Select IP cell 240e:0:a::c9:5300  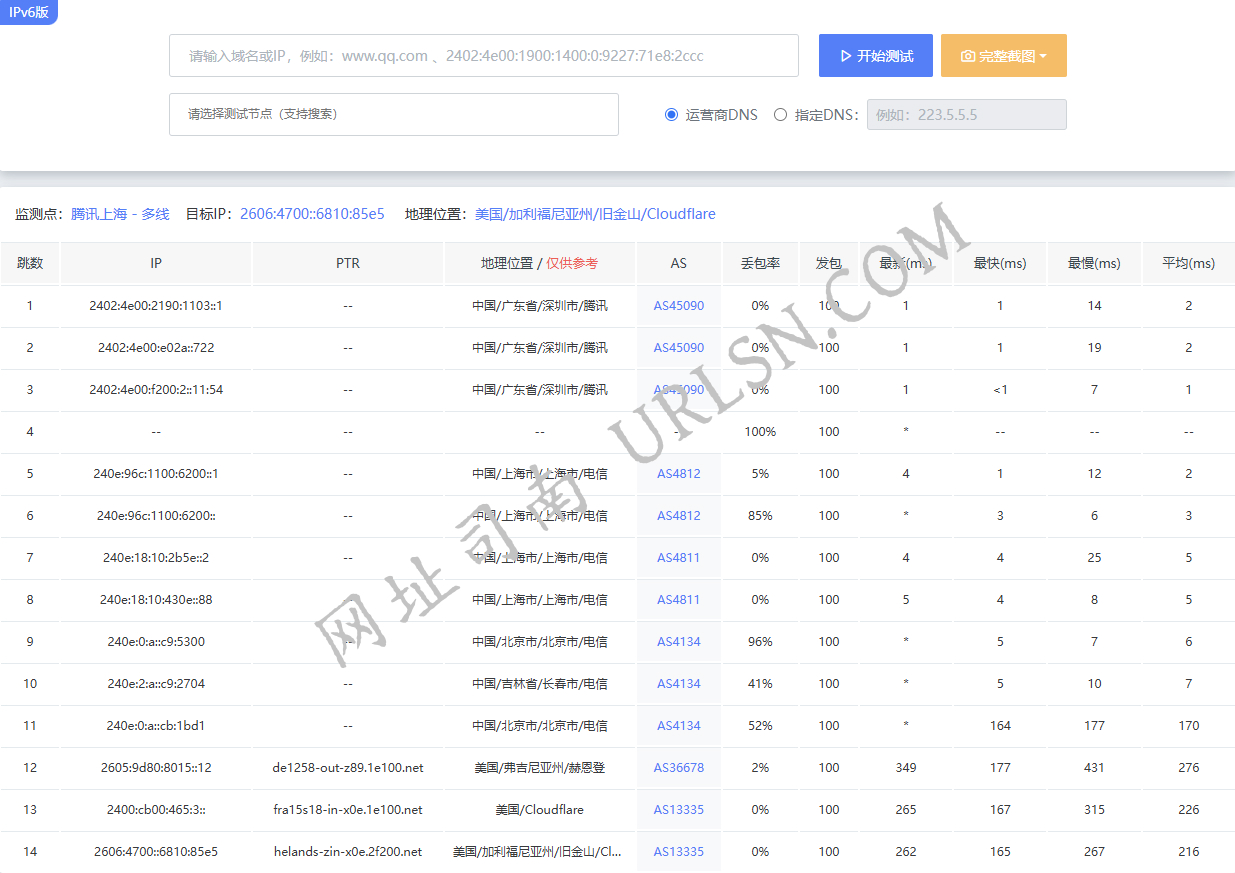coord(156,642)
